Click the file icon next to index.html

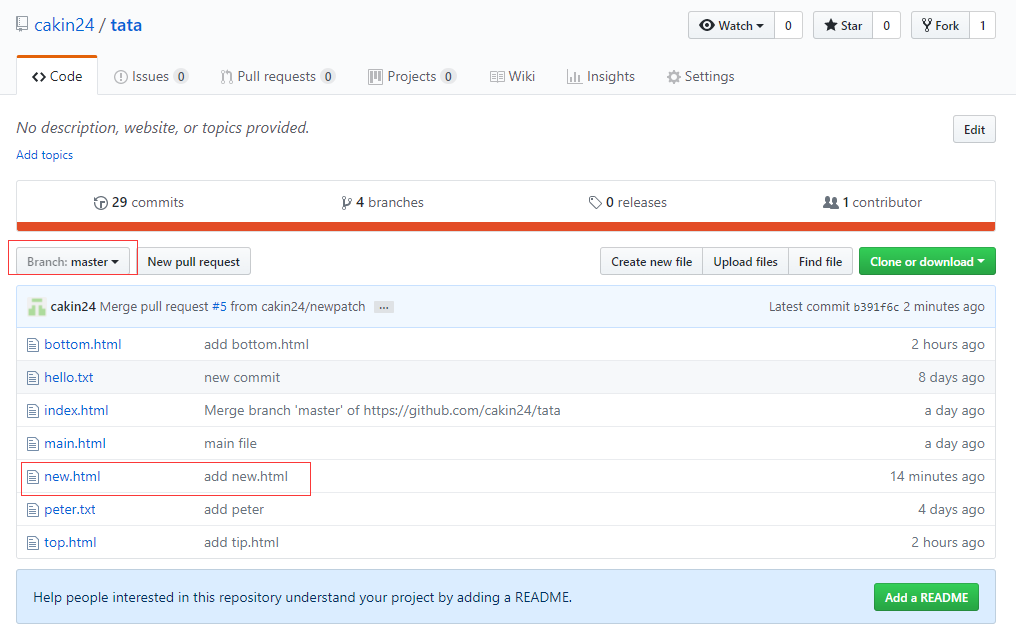33,411
